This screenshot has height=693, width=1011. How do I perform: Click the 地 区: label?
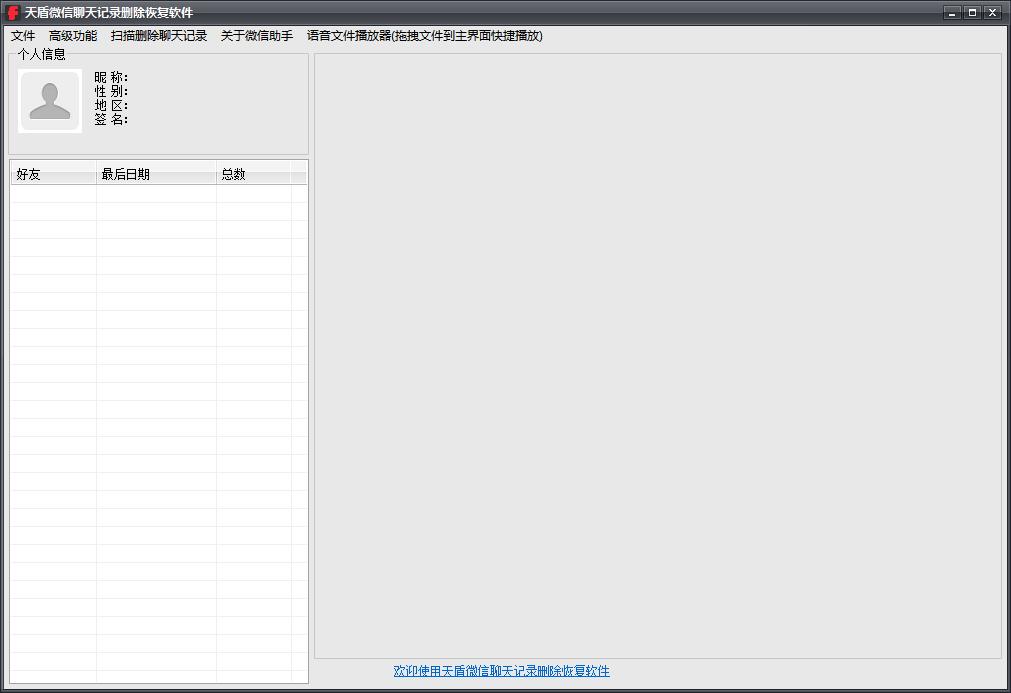point(111,105)
